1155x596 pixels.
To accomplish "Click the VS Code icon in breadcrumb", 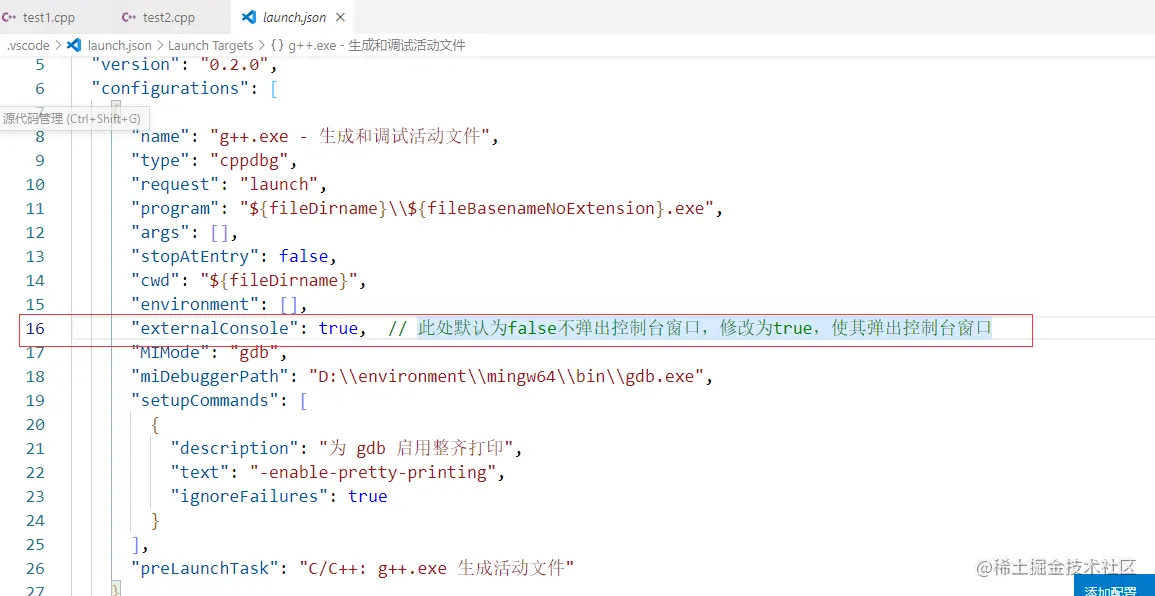I will coord(74,46).
